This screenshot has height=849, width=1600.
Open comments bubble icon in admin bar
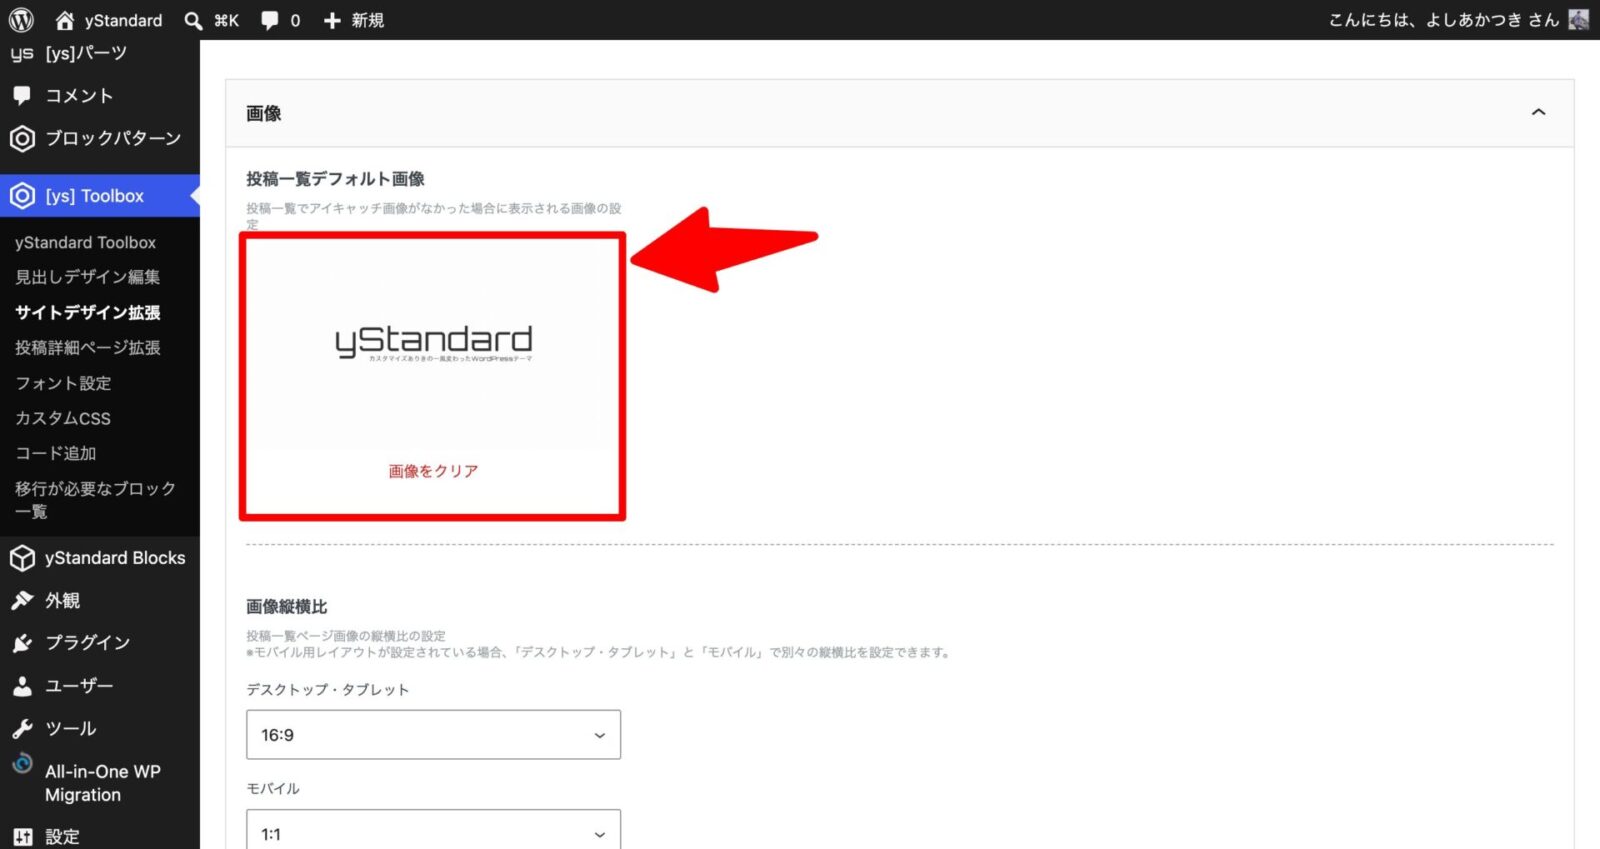tap(269, 20)
